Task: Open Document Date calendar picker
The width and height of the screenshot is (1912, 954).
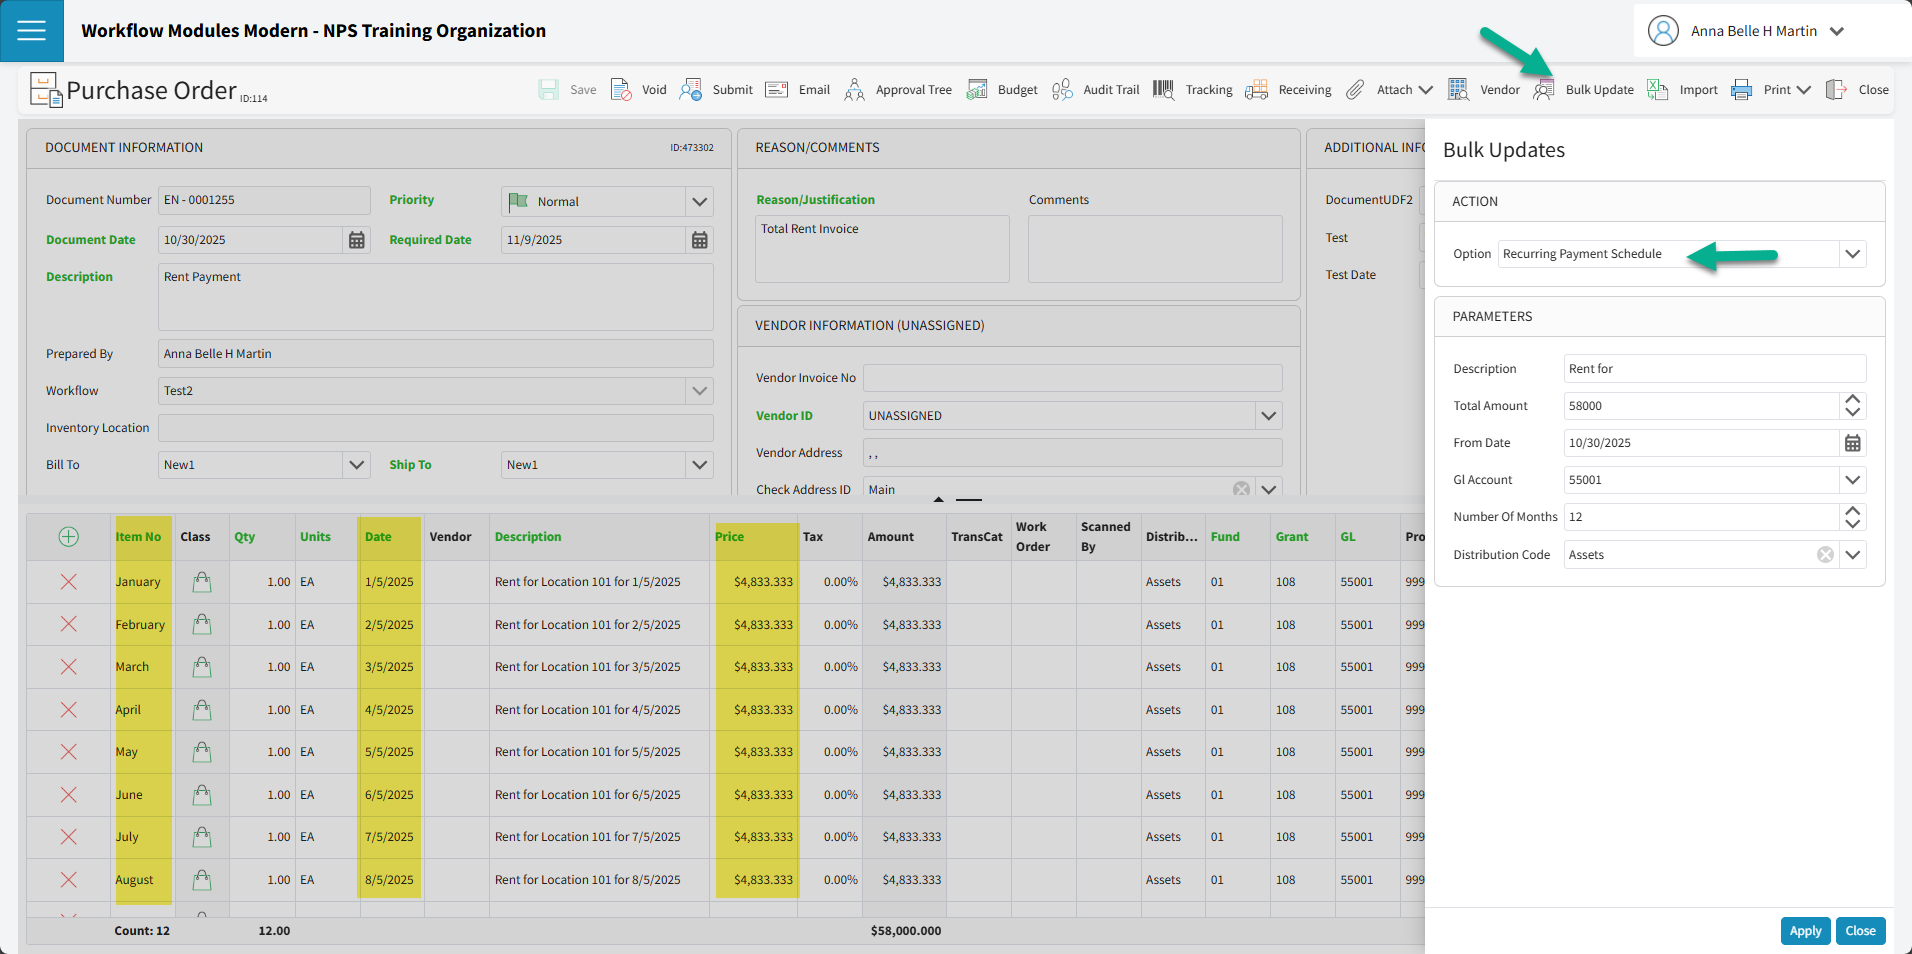Action: [x=356, y=240]
